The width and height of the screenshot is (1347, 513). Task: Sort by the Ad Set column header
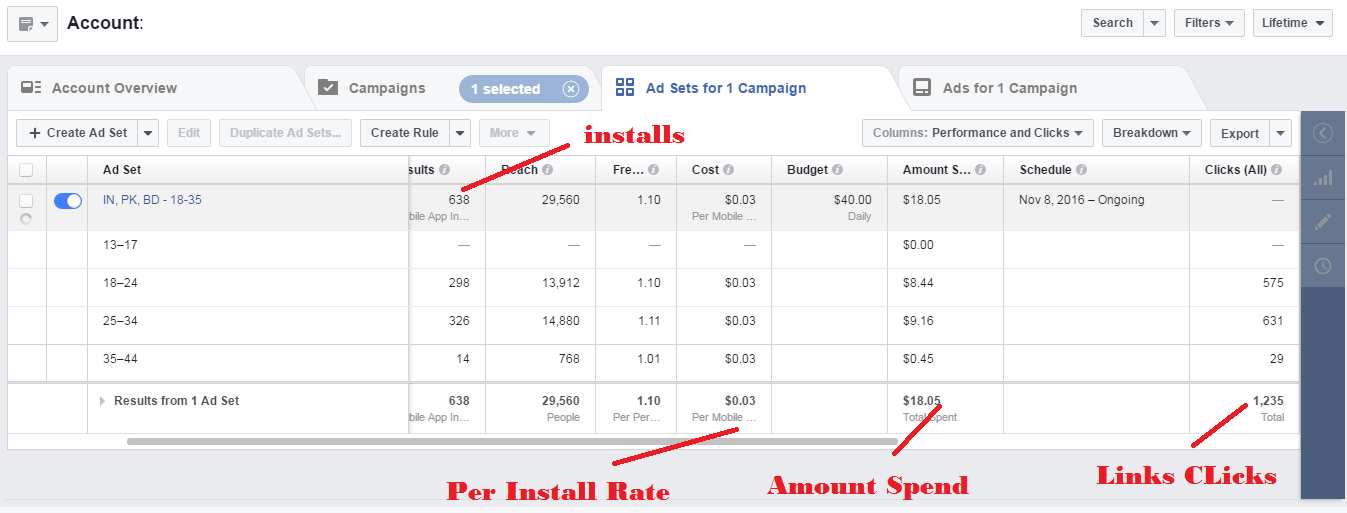click(x=122, y=170)
